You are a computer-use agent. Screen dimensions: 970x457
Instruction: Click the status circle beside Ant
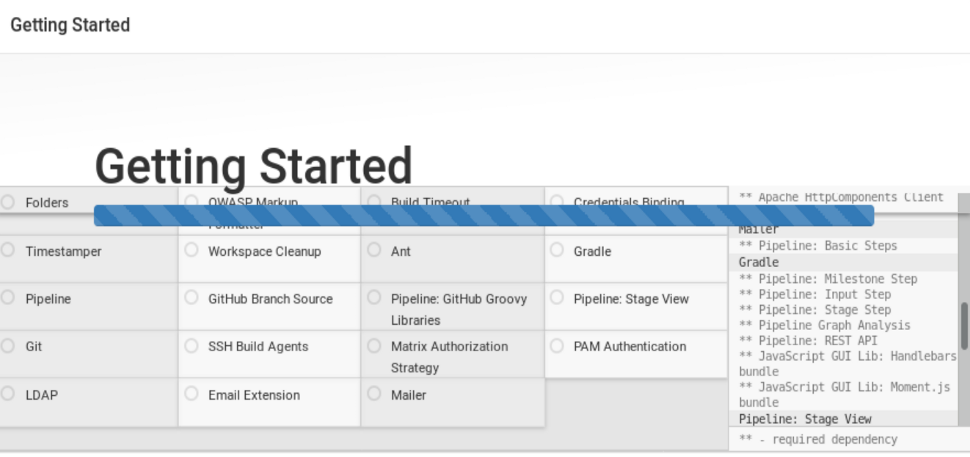(374, 249)
